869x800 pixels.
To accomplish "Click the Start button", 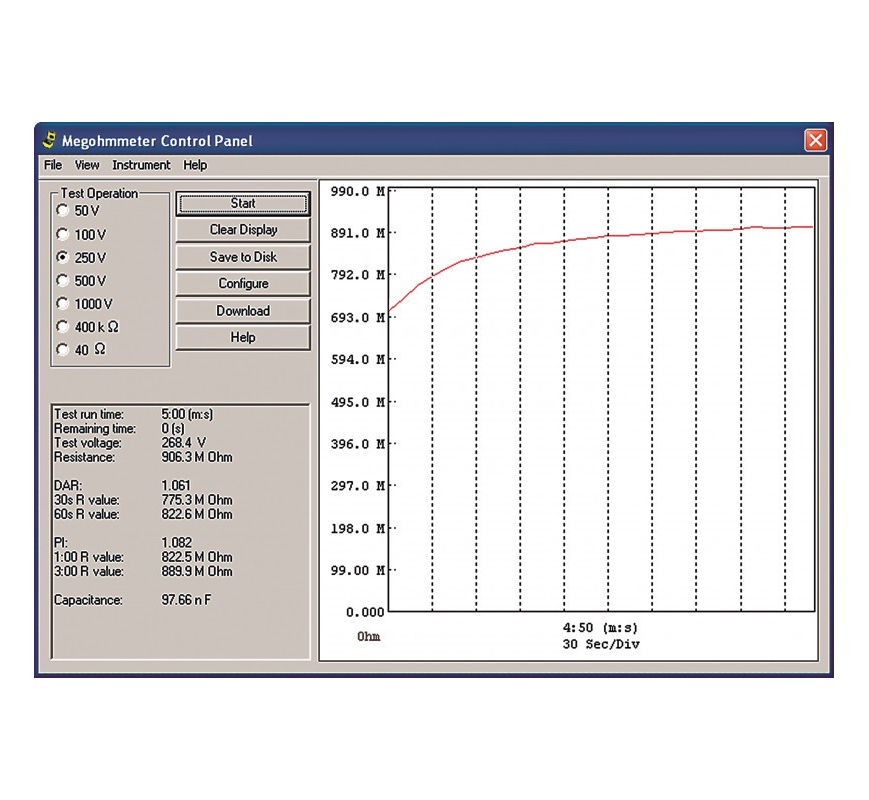I will click(243, 203).
